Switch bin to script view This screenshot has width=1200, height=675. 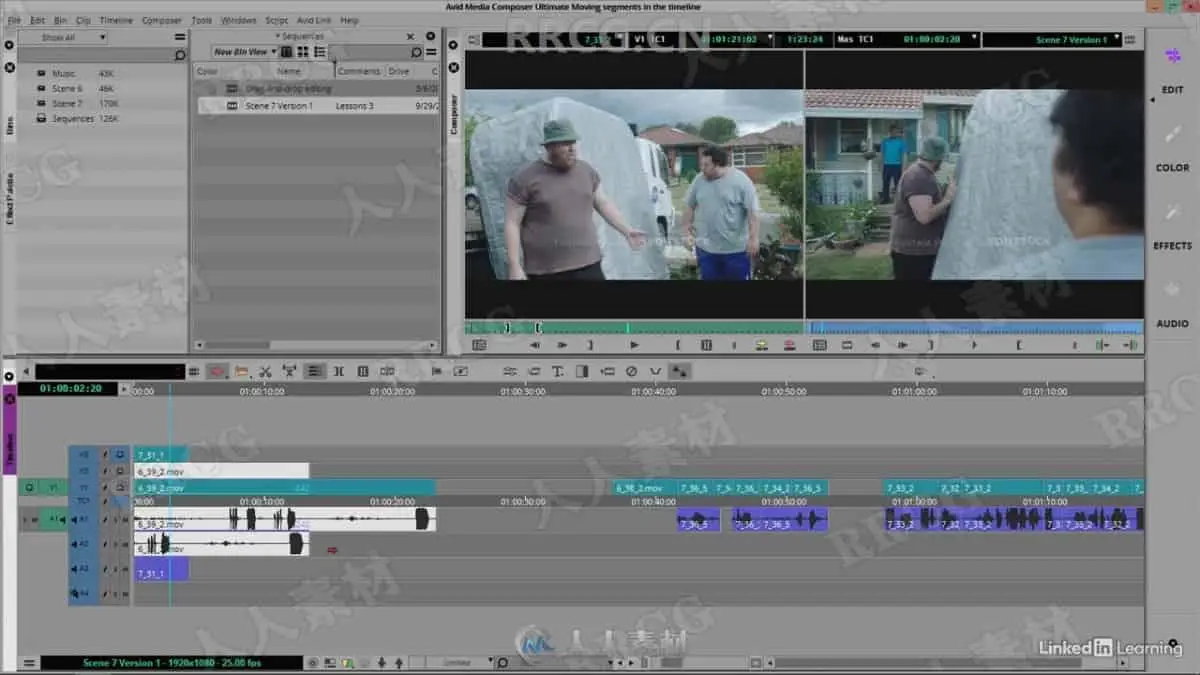(320, 52)
